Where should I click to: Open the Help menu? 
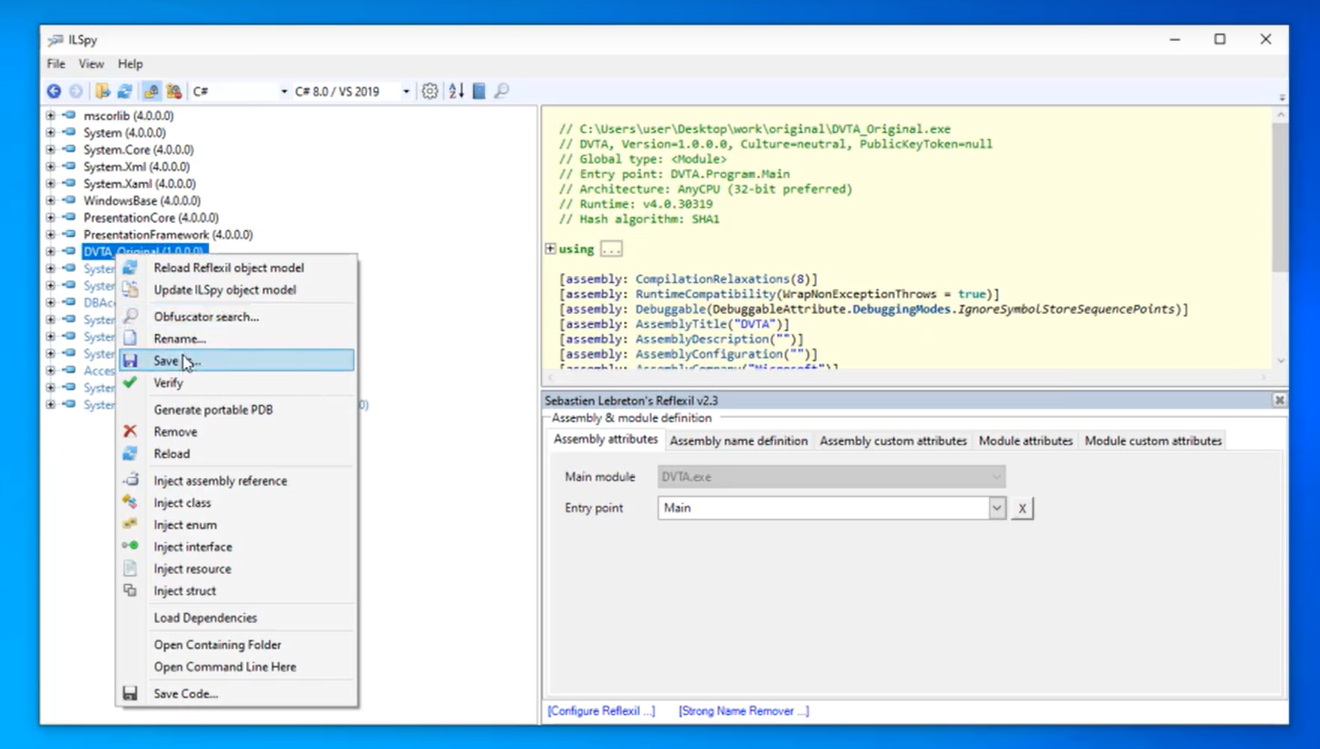click(x=130, y=64)
